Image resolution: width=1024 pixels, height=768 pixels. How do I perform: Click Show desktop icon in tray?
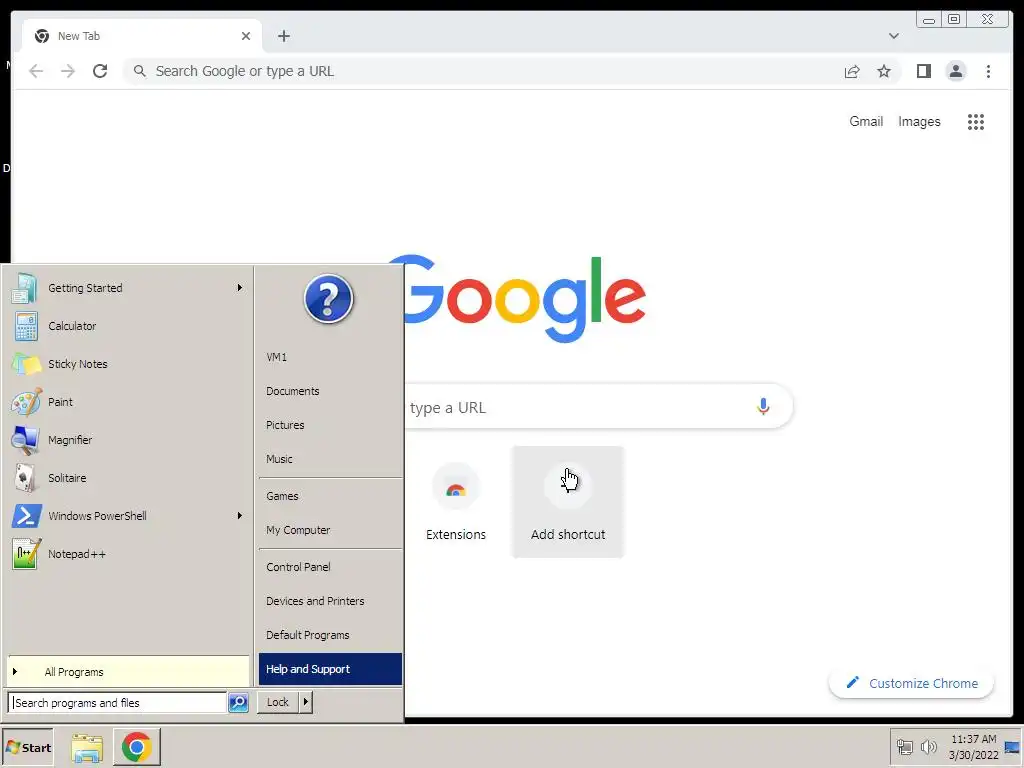point(1012,748)
